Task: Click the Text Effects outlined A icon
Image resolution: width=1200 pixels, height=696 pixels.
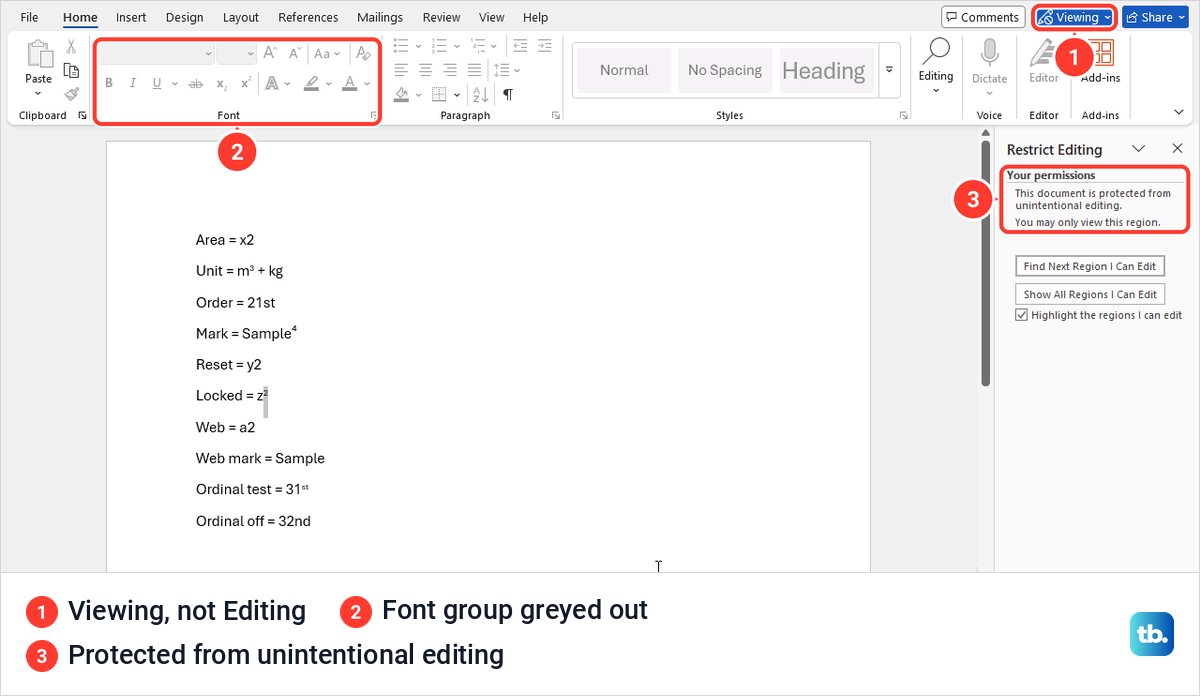Action: click(x=272, y=84)
